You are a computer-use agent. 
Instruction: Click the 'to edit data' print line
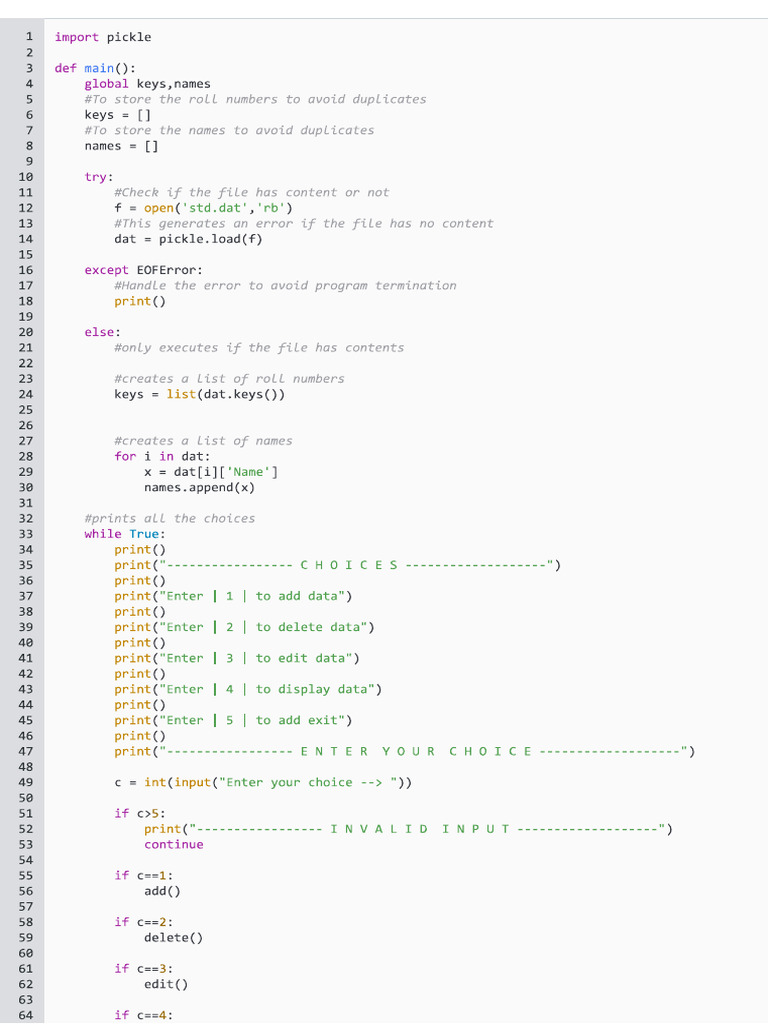[x=237, y=658]
